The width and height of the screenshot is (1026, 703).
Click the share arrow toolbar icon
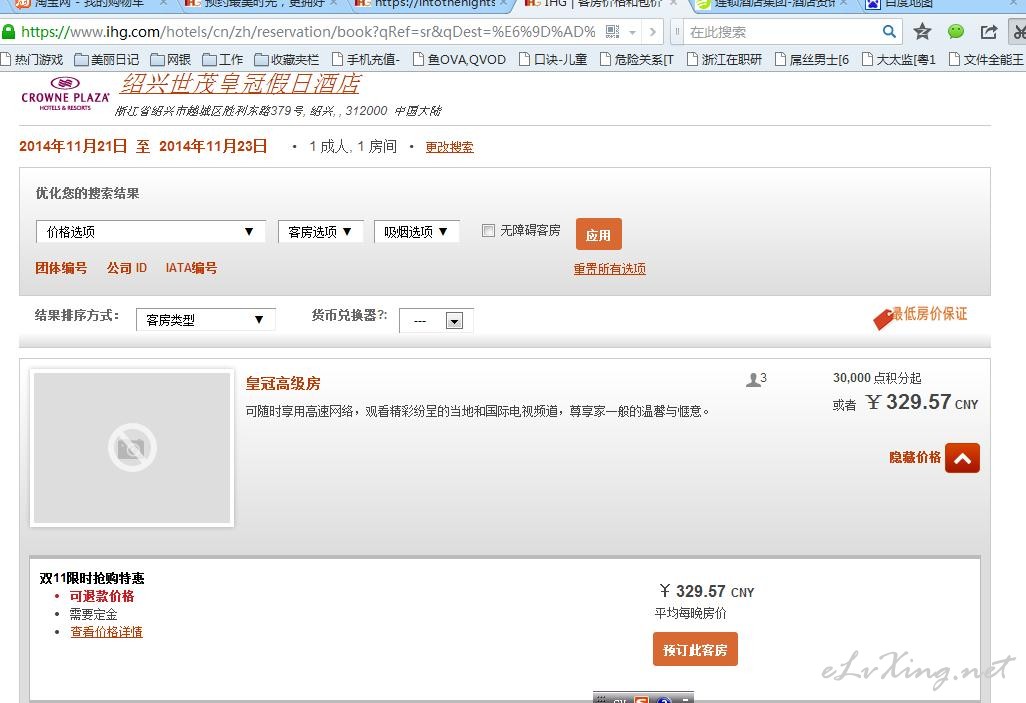point(989,31)
